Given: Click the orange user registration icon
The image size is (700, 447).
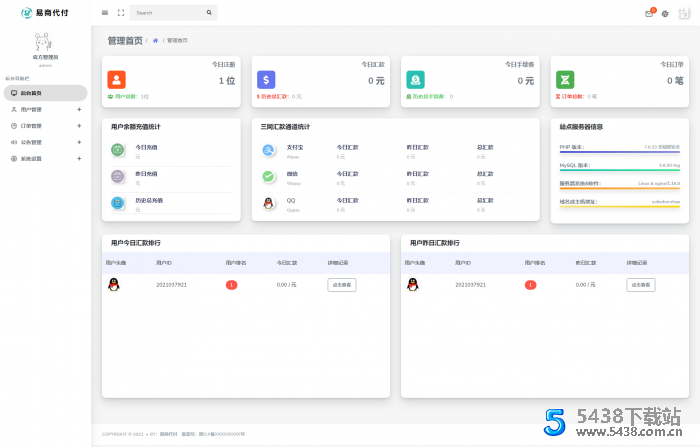Looking at the screenshot, I should coord(117,80).
